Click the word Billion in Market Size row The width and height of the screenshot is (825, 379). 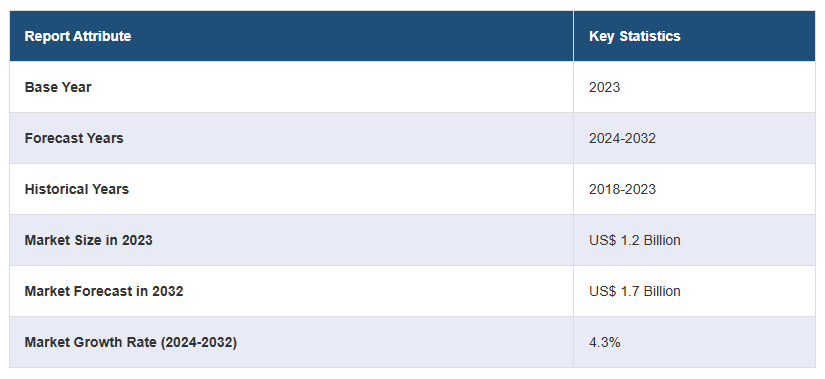point(662,240)
